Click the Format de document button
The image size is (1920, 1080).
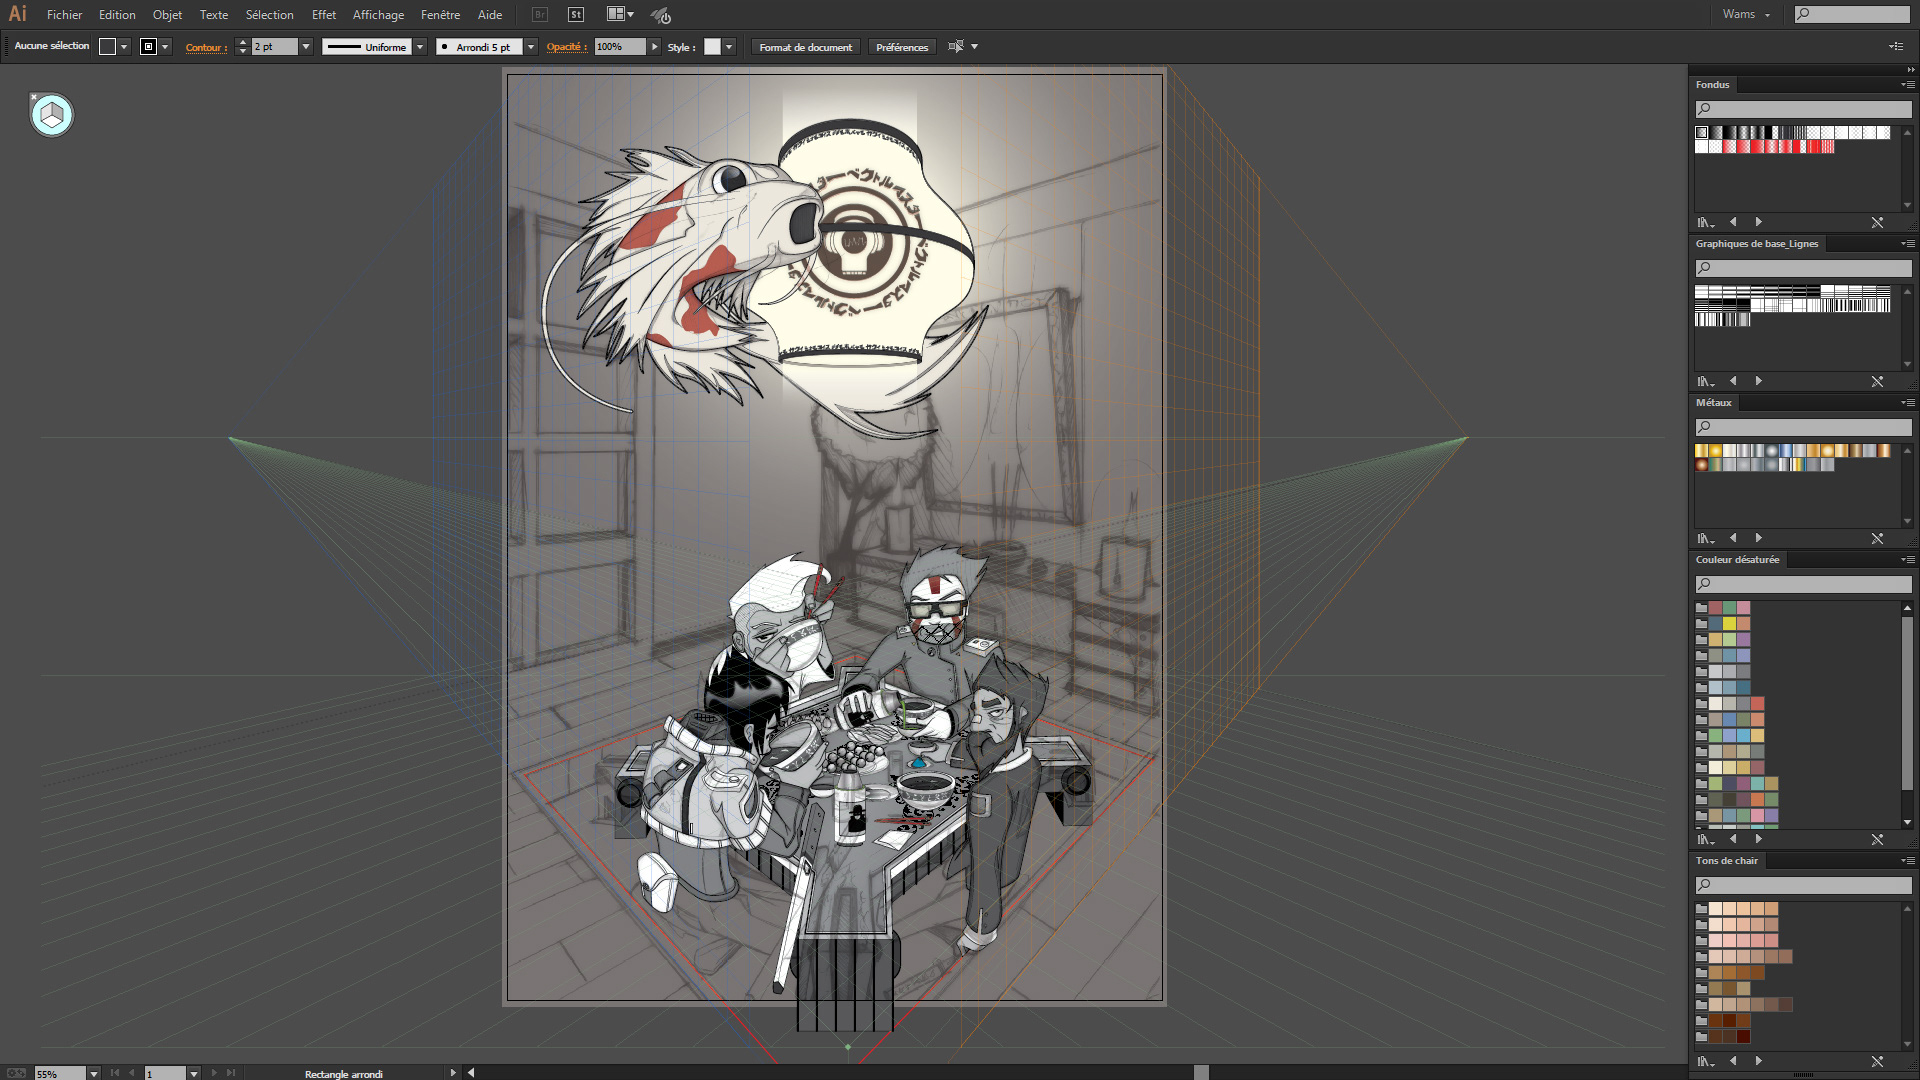tap(805, 47)
